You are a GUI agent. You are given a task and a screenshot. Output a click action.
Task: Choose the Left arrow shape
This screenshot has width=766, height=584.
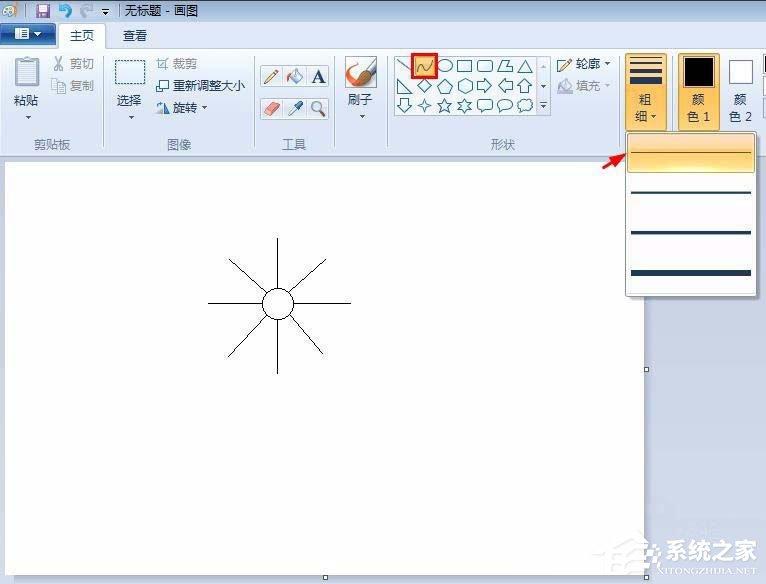(505, 86)
